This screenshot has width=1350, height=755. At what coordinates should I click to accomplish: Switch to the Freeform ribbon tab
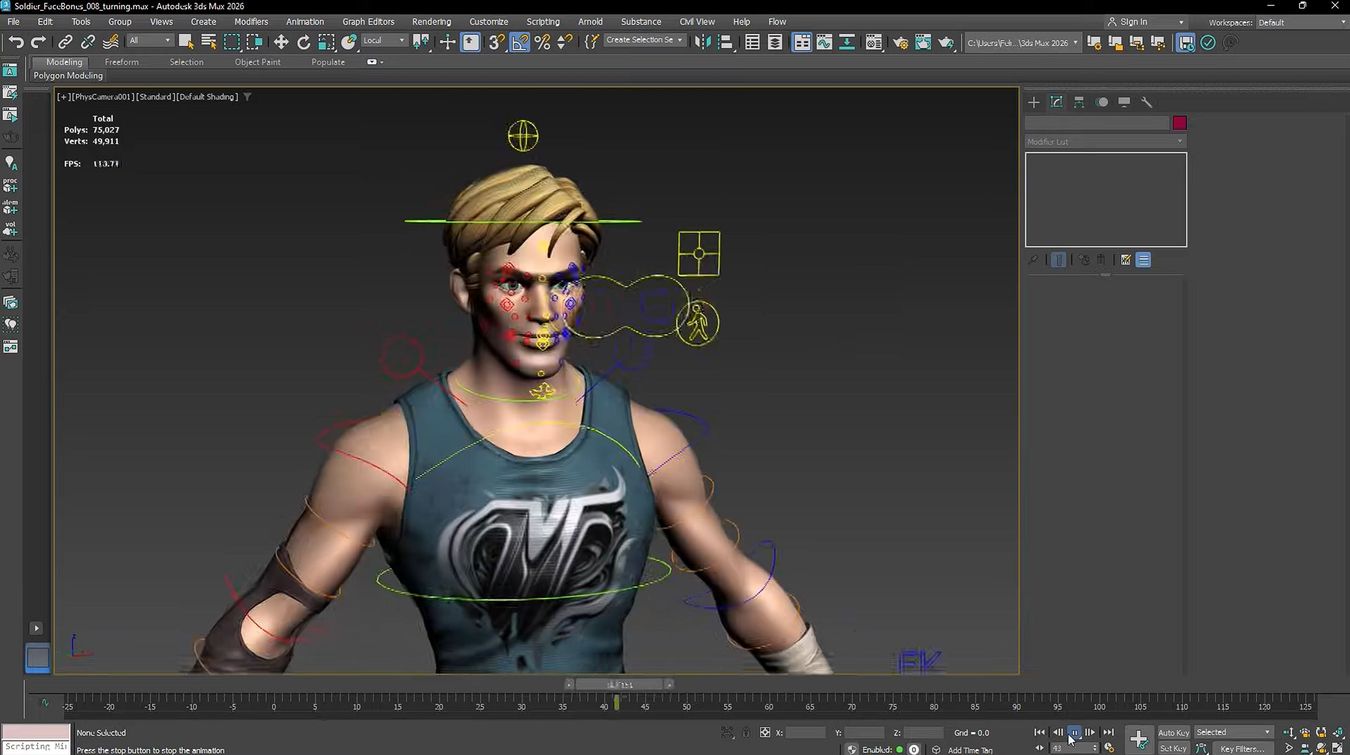(x=122, y=62)
